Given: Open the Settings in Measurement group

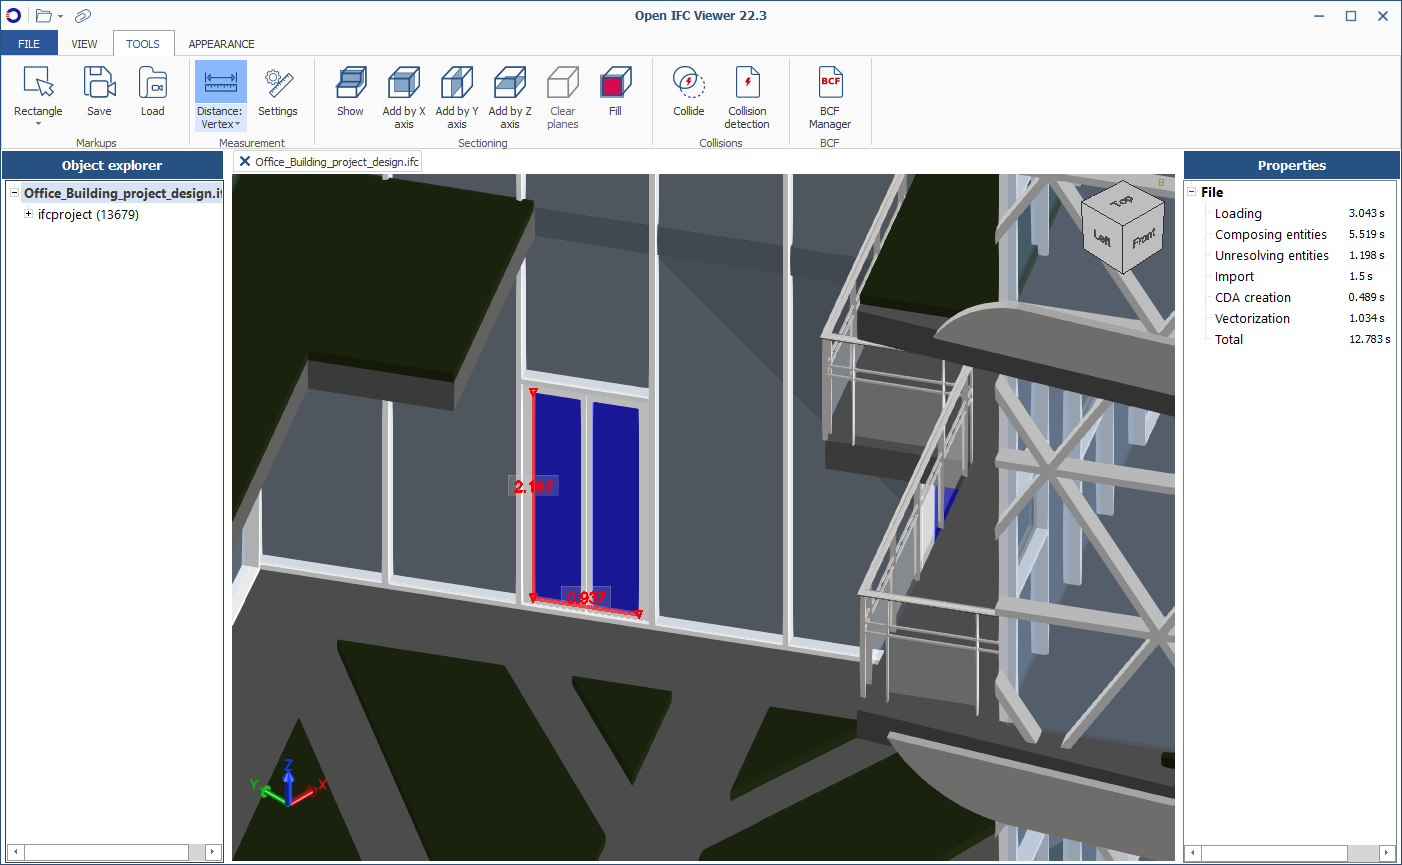Looking at the screenshot, I should (278, 95).
